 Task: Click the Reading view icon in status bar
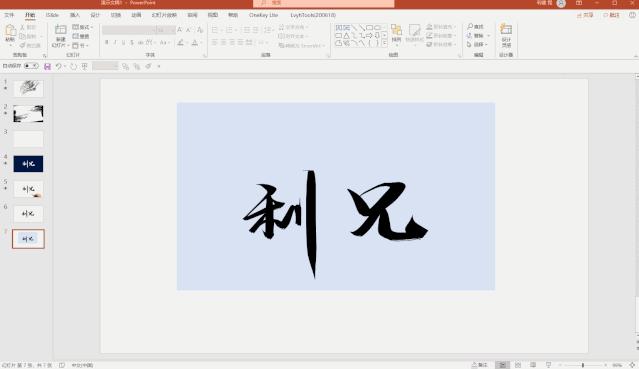point(533,365)
